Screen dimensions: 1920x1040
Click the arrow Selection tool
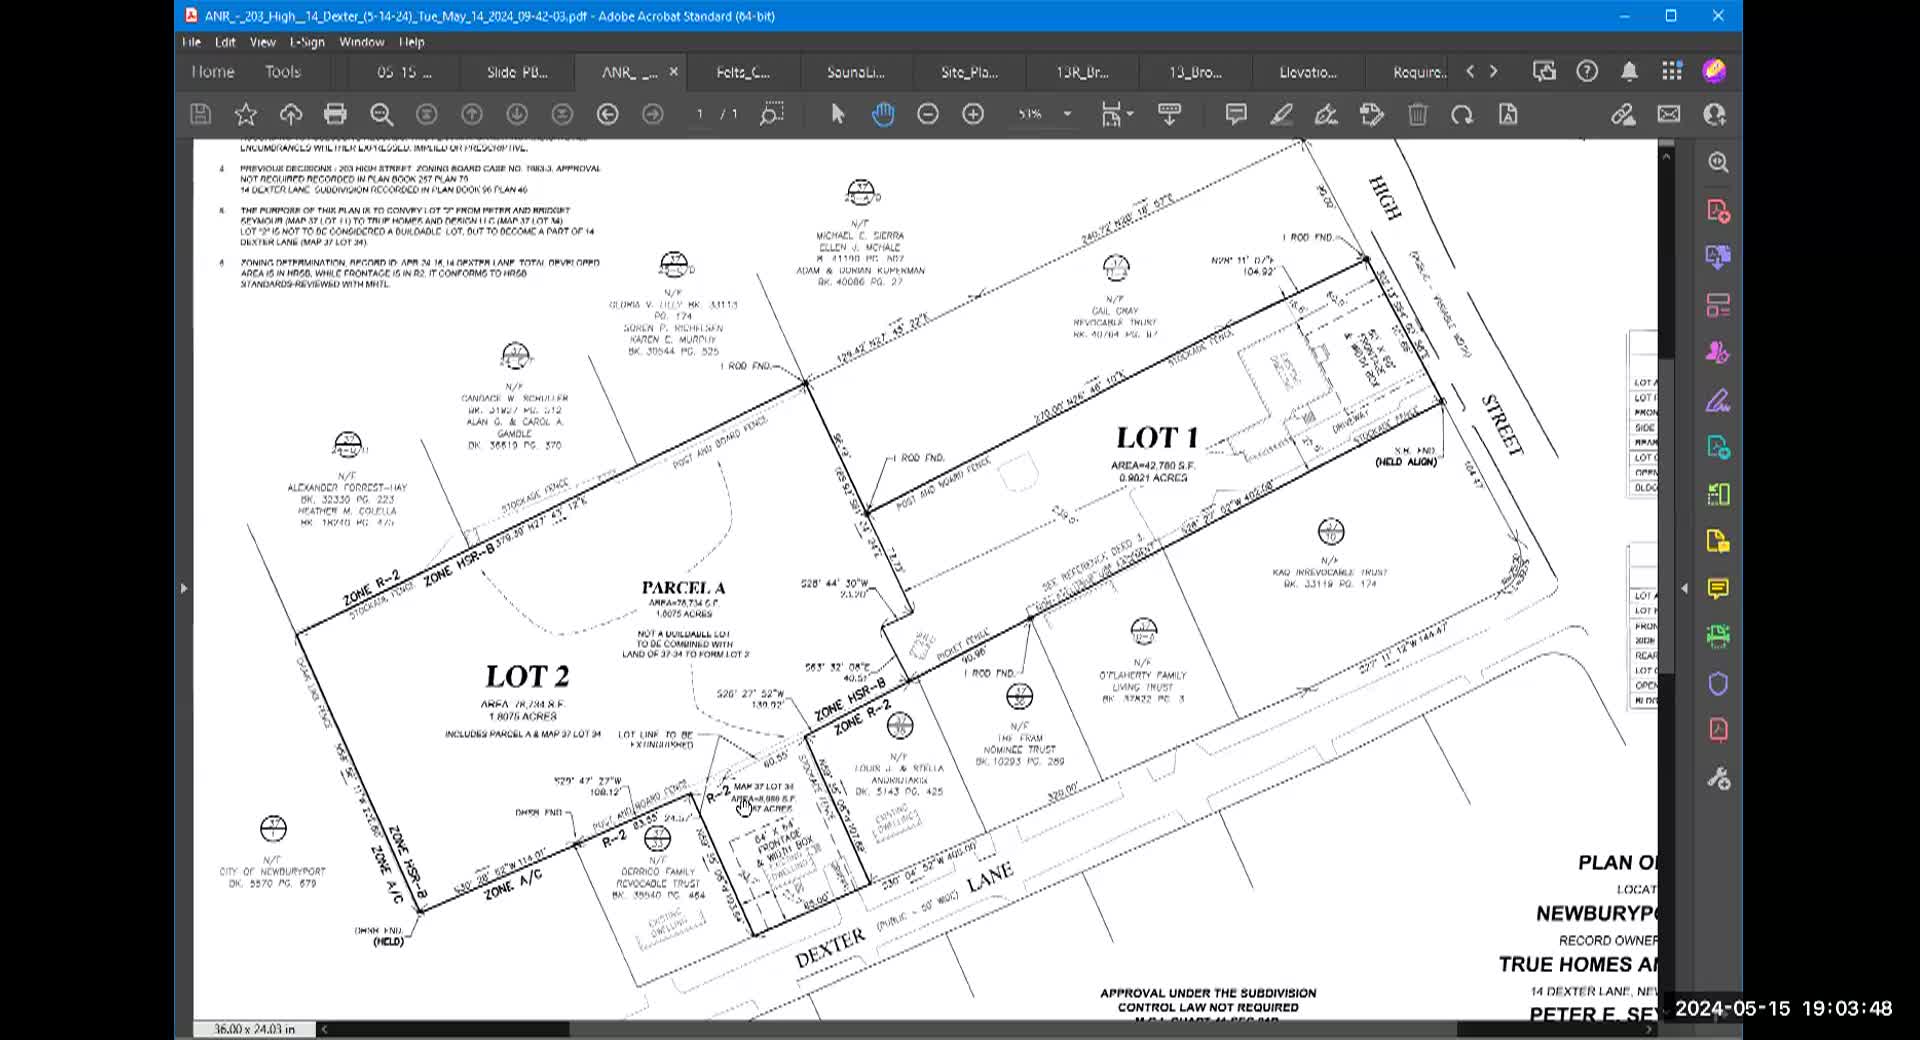838,114
